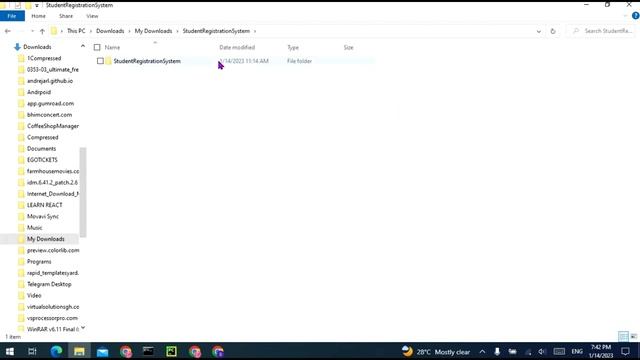This screenshot has width=640, height=360.
Task: Sort by the Name column header
Action: click(112, 47)
